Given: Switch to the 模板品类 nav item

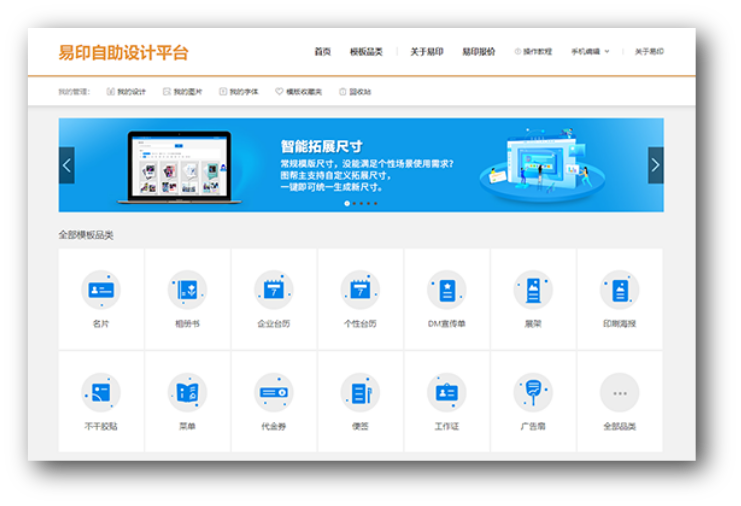Looking at the screenshot, I should click(x=366, y=52).
